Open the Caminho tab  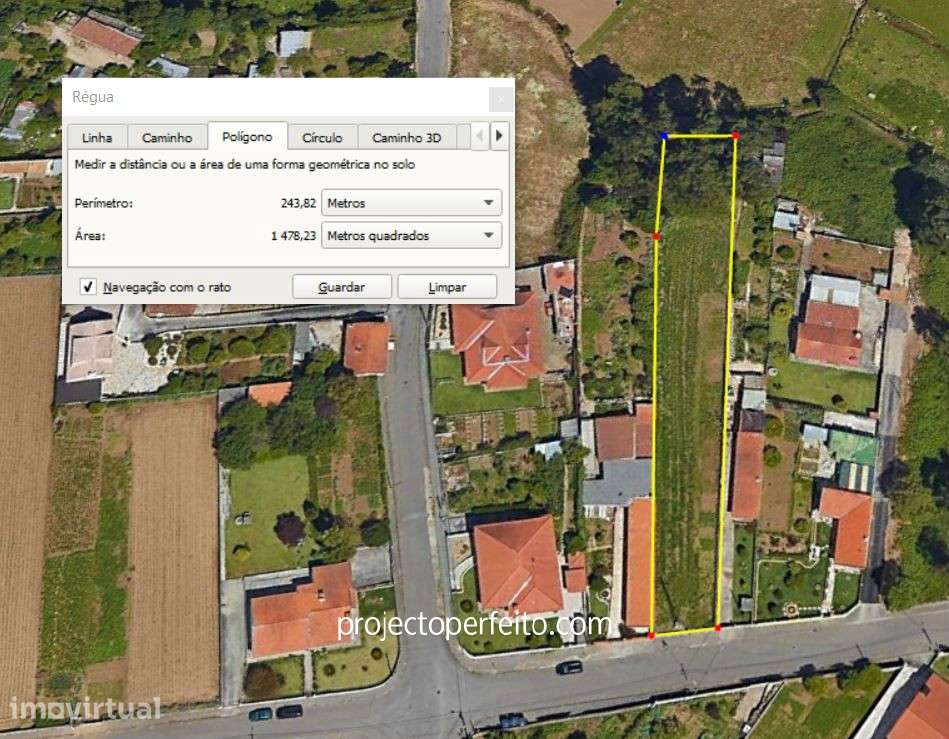(167, 137)
